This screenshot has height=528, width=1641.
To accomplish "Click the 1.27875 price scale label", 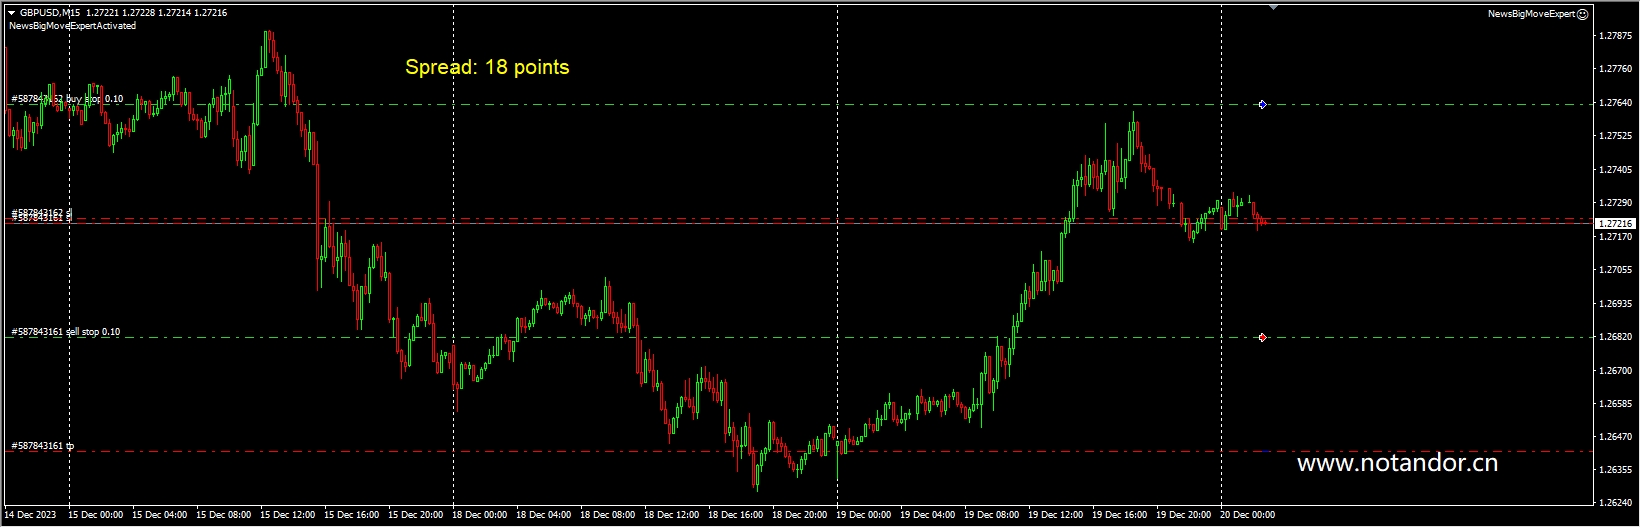I will tap(1616, 36).
